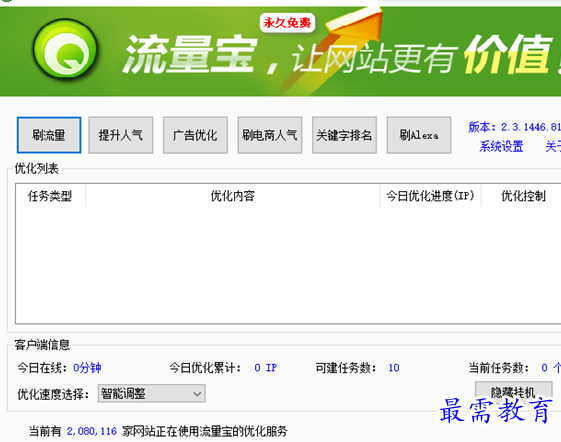Click the 可建任务数 value 10
561x442 pixels.
pyautogui.click(x=394, y=368)
